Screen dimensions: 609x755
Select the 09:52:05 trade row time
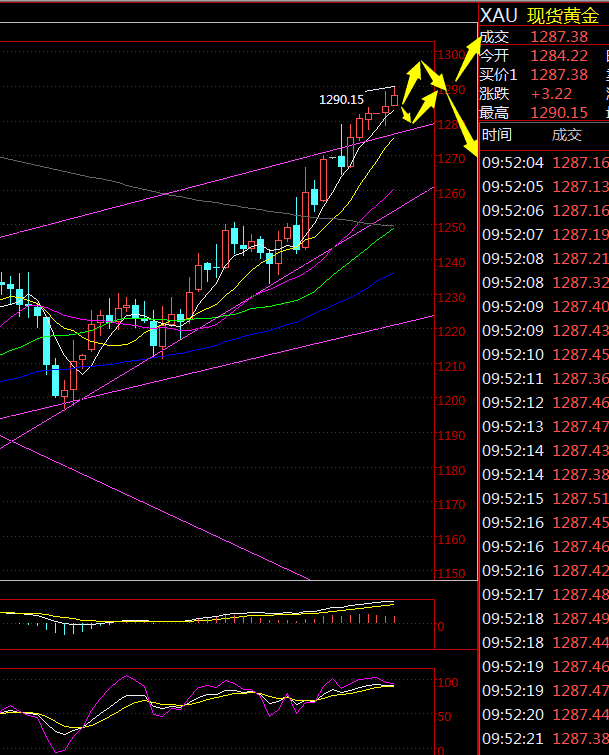click(x=513, y=187)
